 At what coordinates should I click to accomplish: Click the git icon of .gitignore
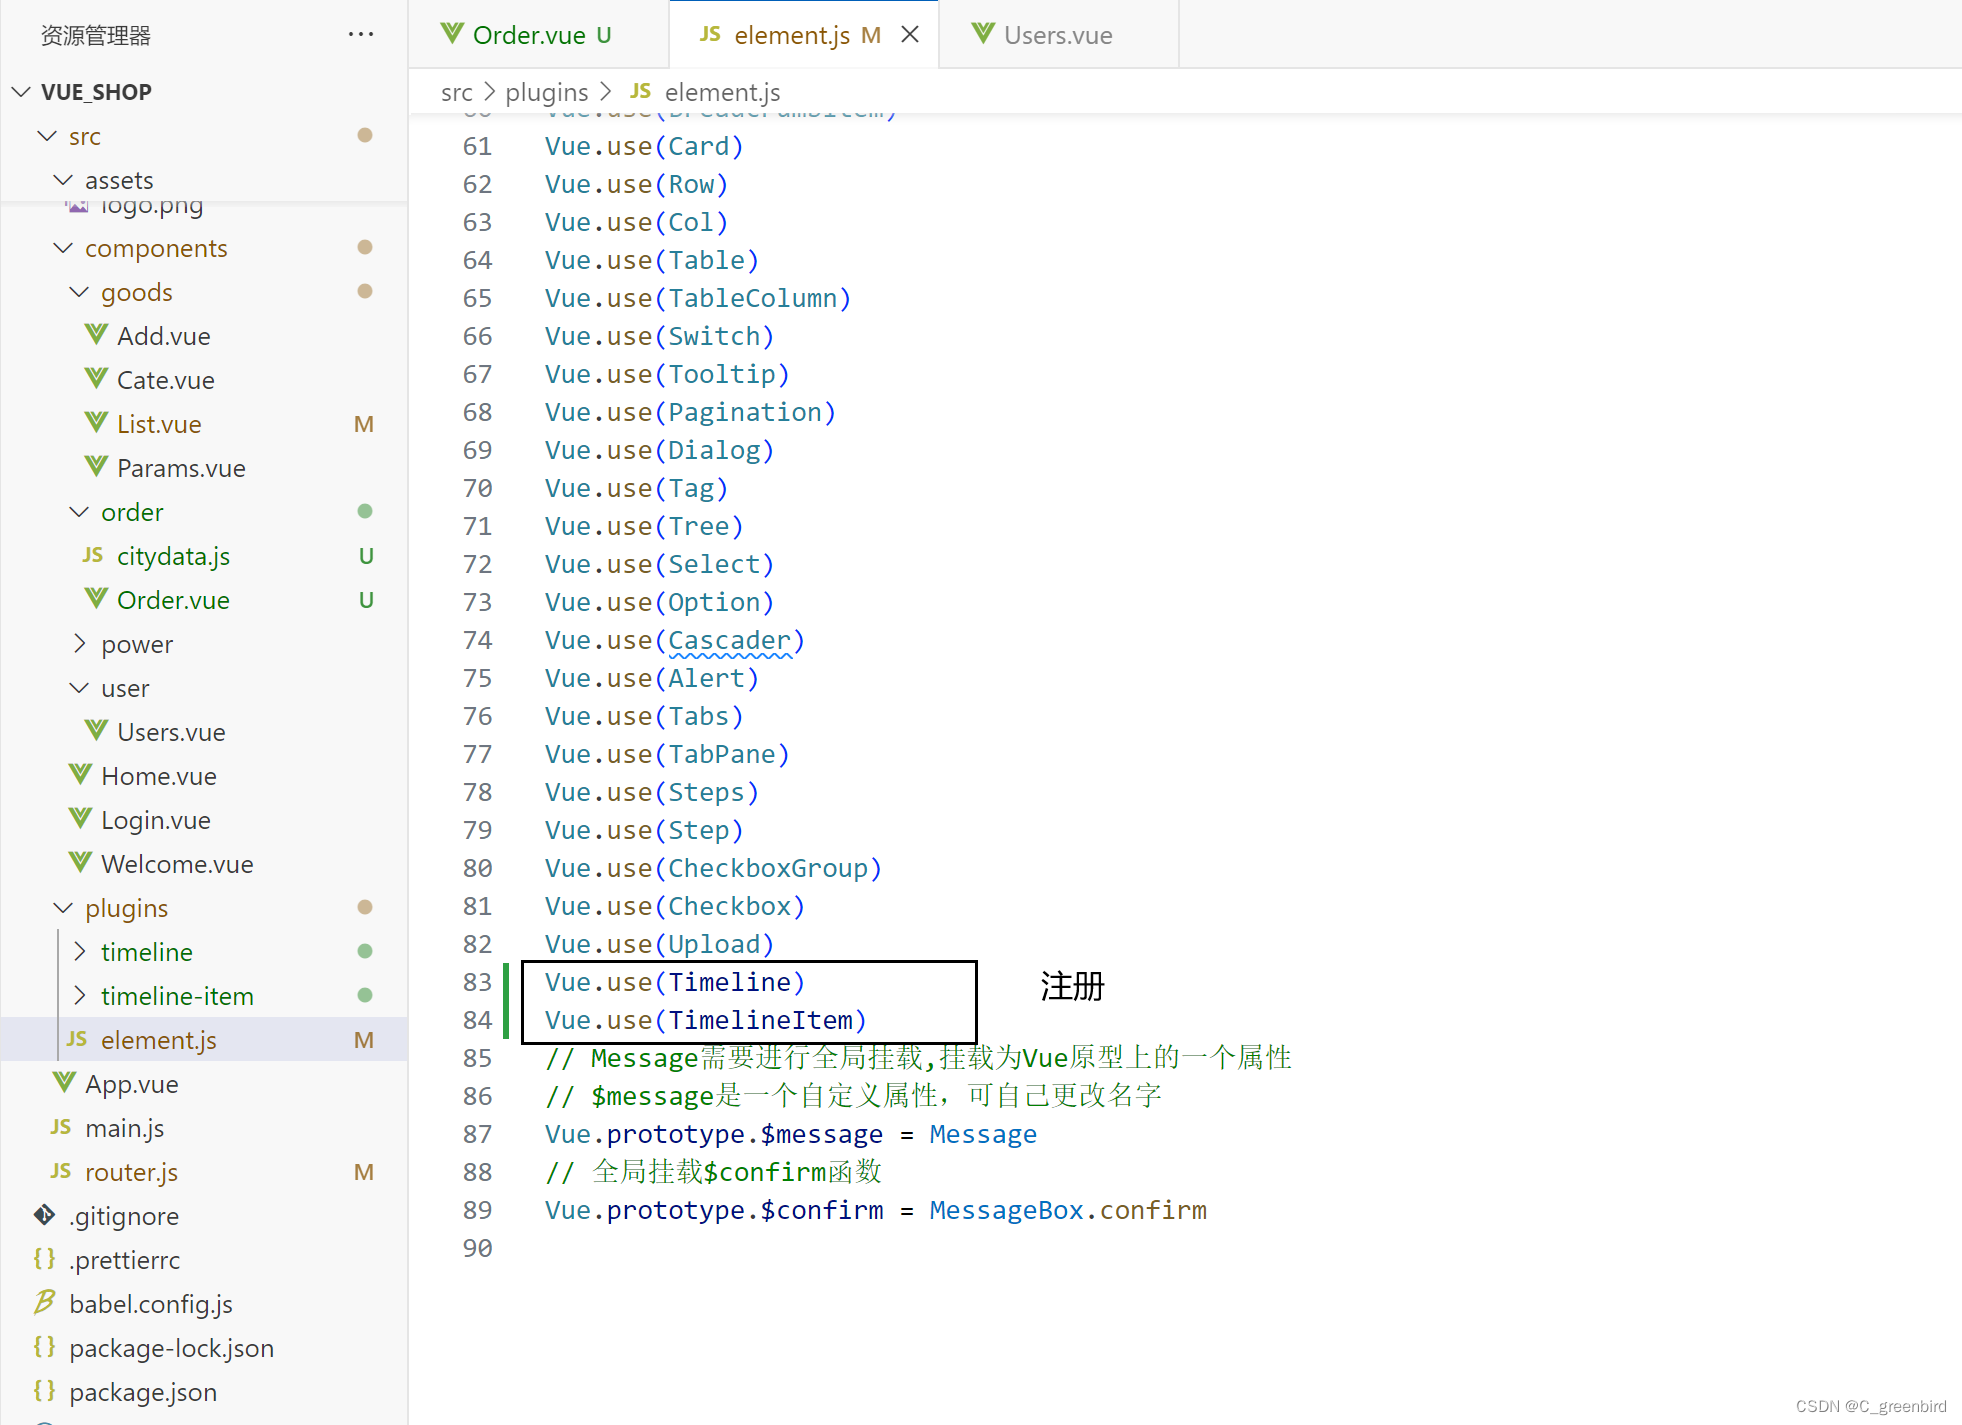click(x=44, y=1215)
